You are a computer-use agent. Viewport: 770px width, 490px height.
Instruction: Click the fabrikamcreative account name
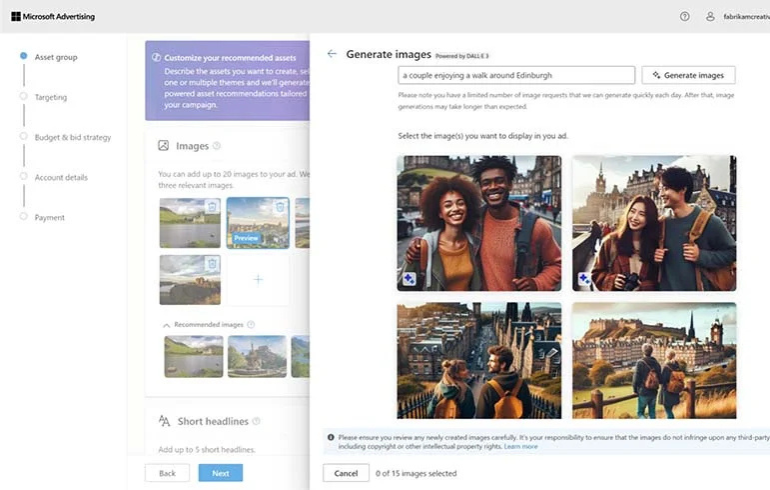point(746,17)
